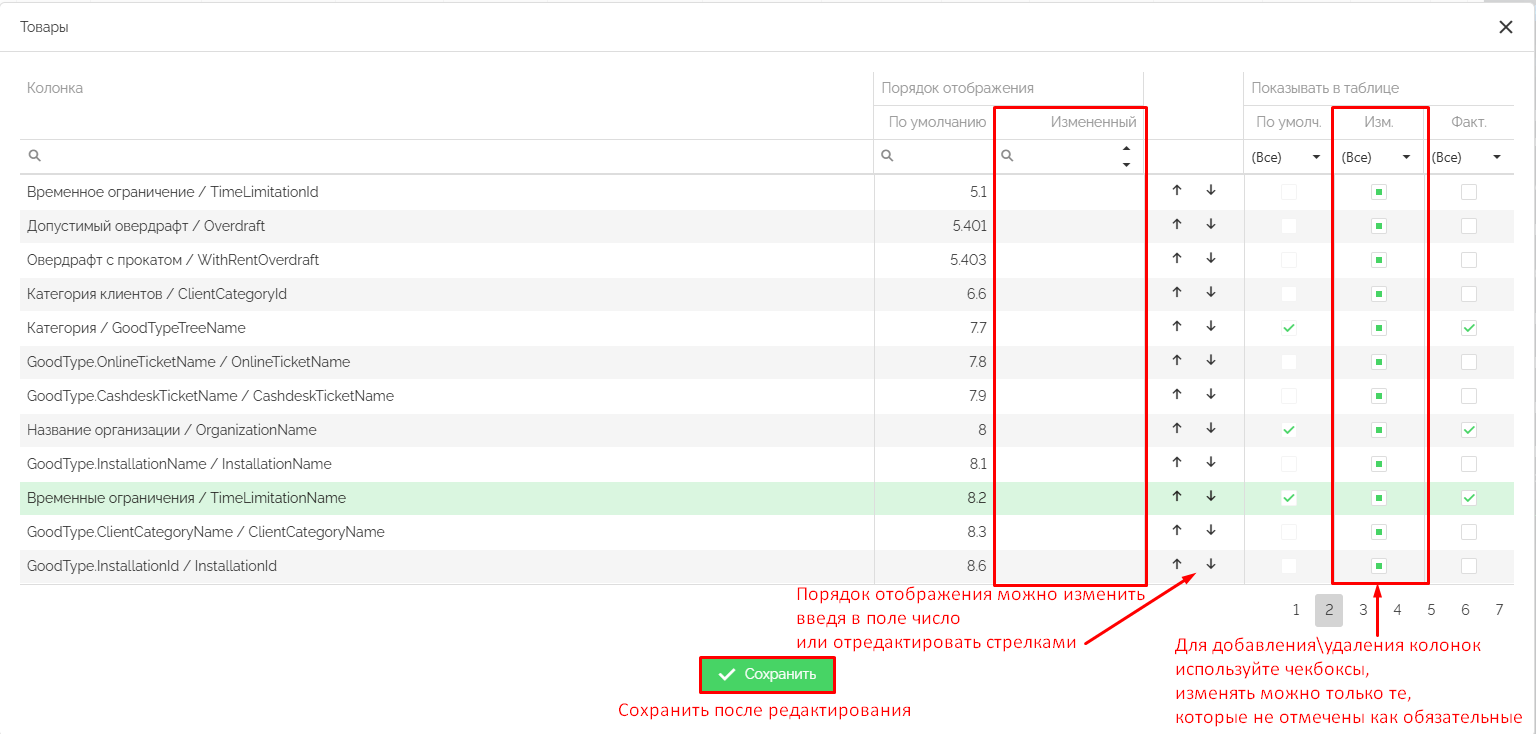
Task: Click up arrow for GoodTypeTreeName row
Action: pos(1177,327)
